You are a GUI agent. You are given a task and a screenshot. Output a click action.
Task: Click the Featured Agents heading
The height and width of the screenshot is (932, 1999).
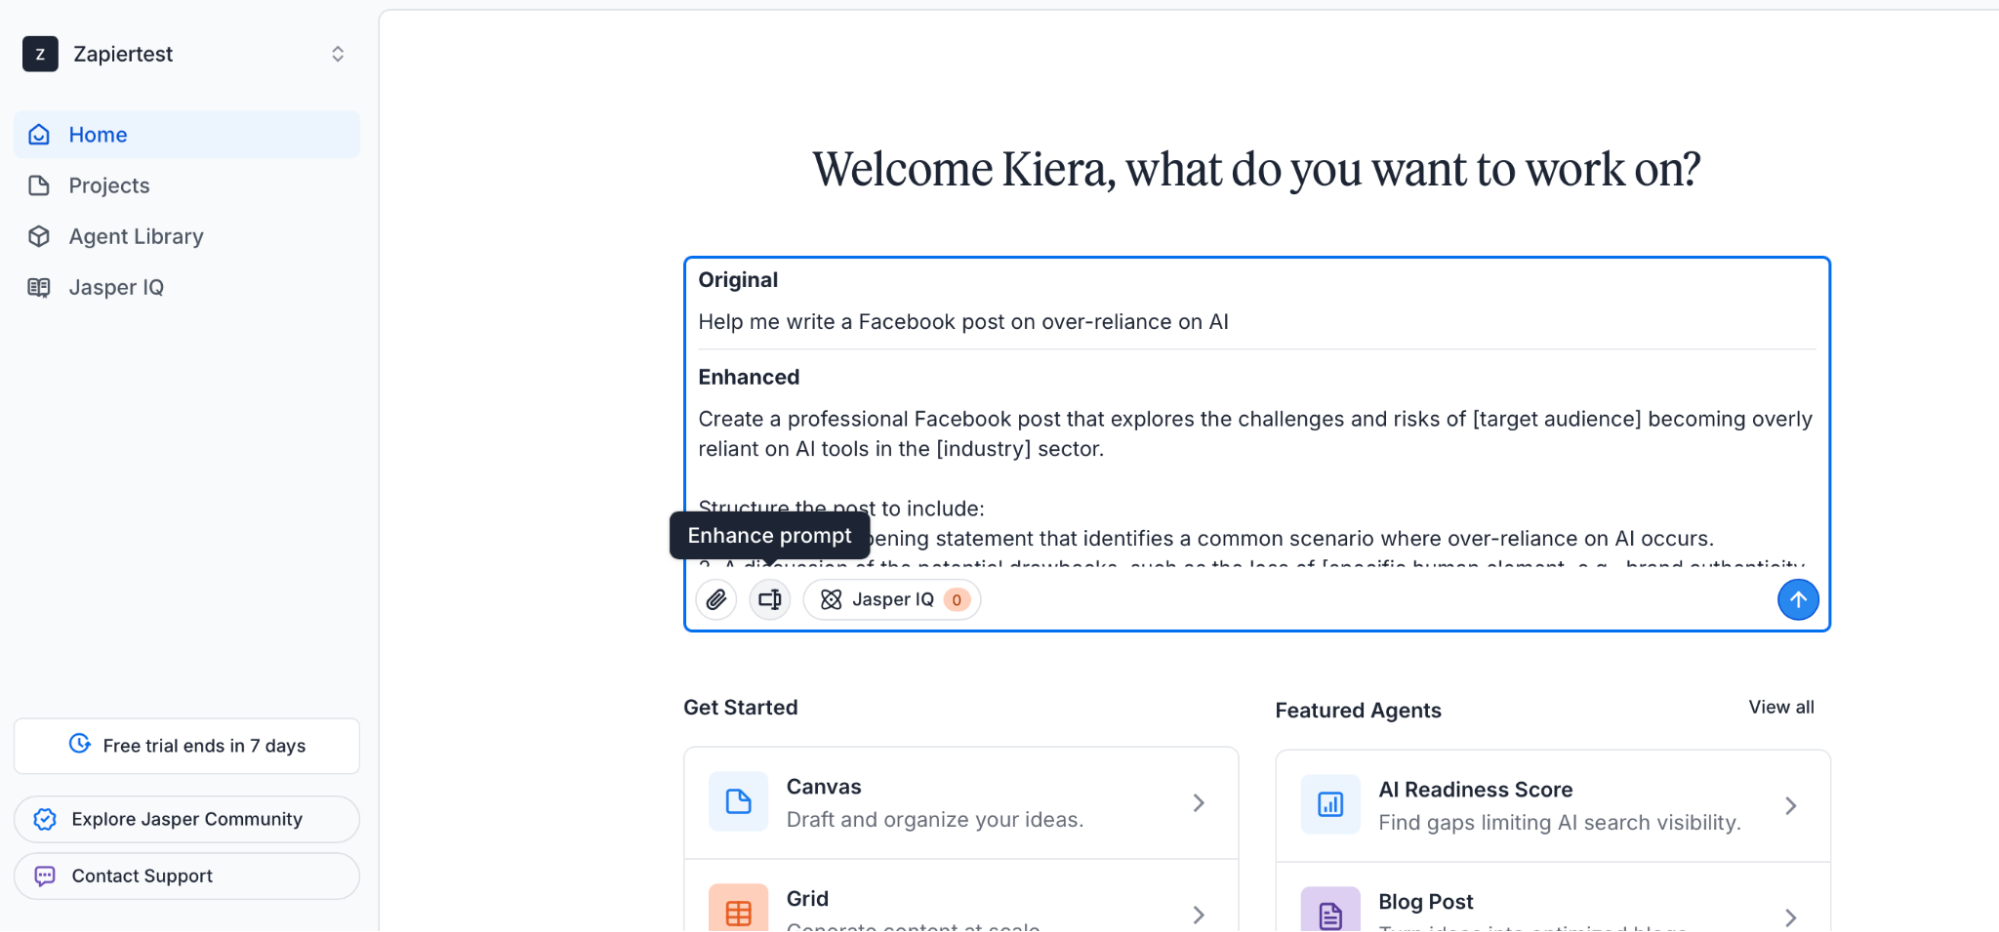click(1358, 711)
